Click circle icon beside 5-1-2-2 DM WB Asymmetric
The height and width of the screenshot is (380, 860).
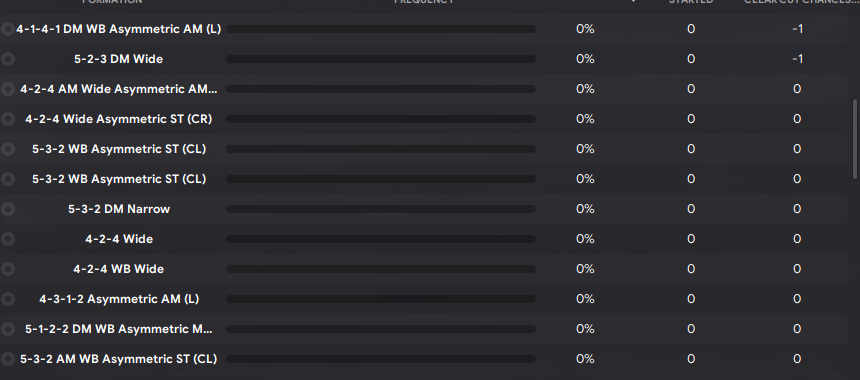point(7,329)
